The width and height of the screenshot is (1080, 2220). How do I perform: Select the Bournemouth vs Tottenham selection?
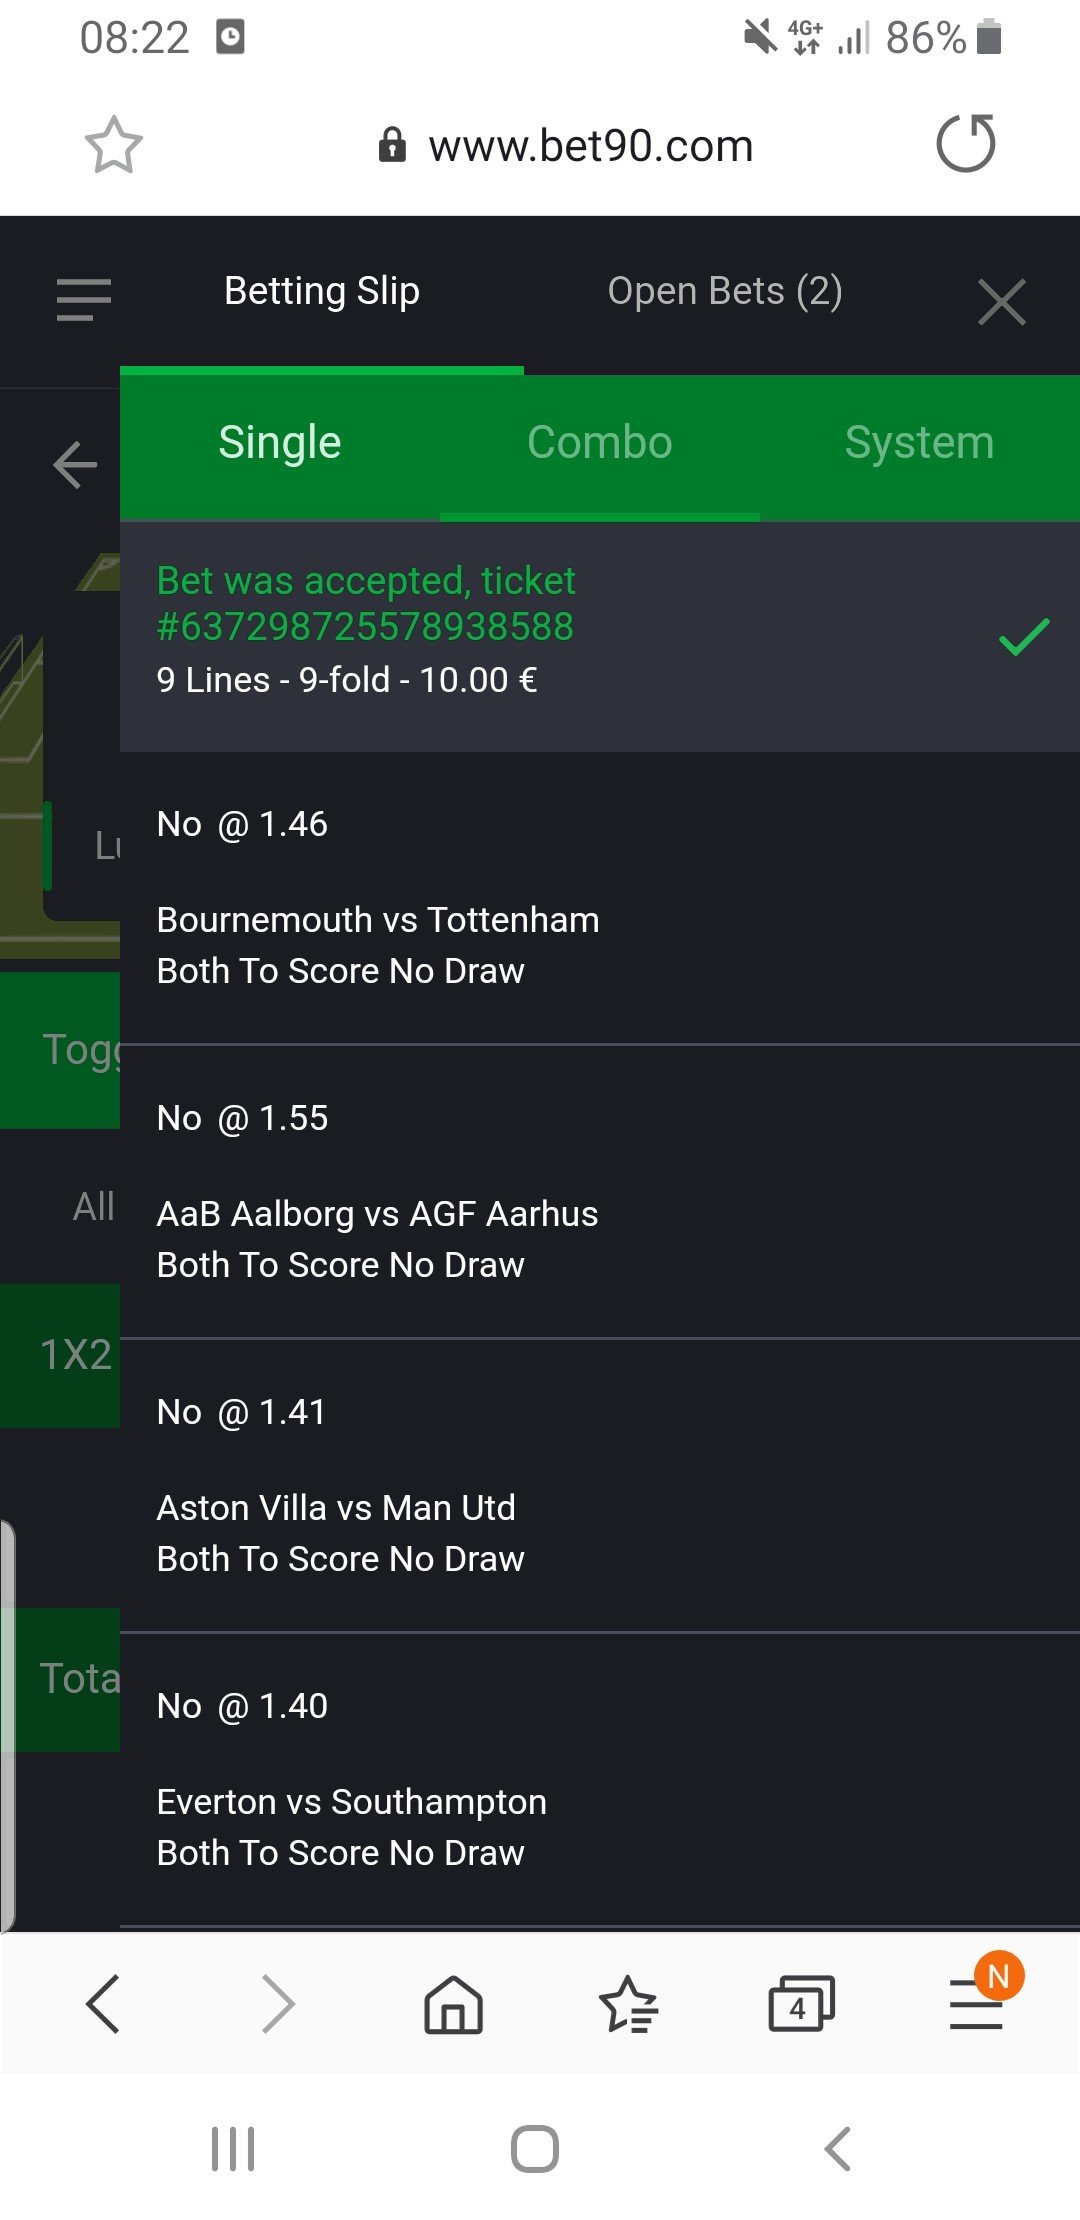point(378,920)
